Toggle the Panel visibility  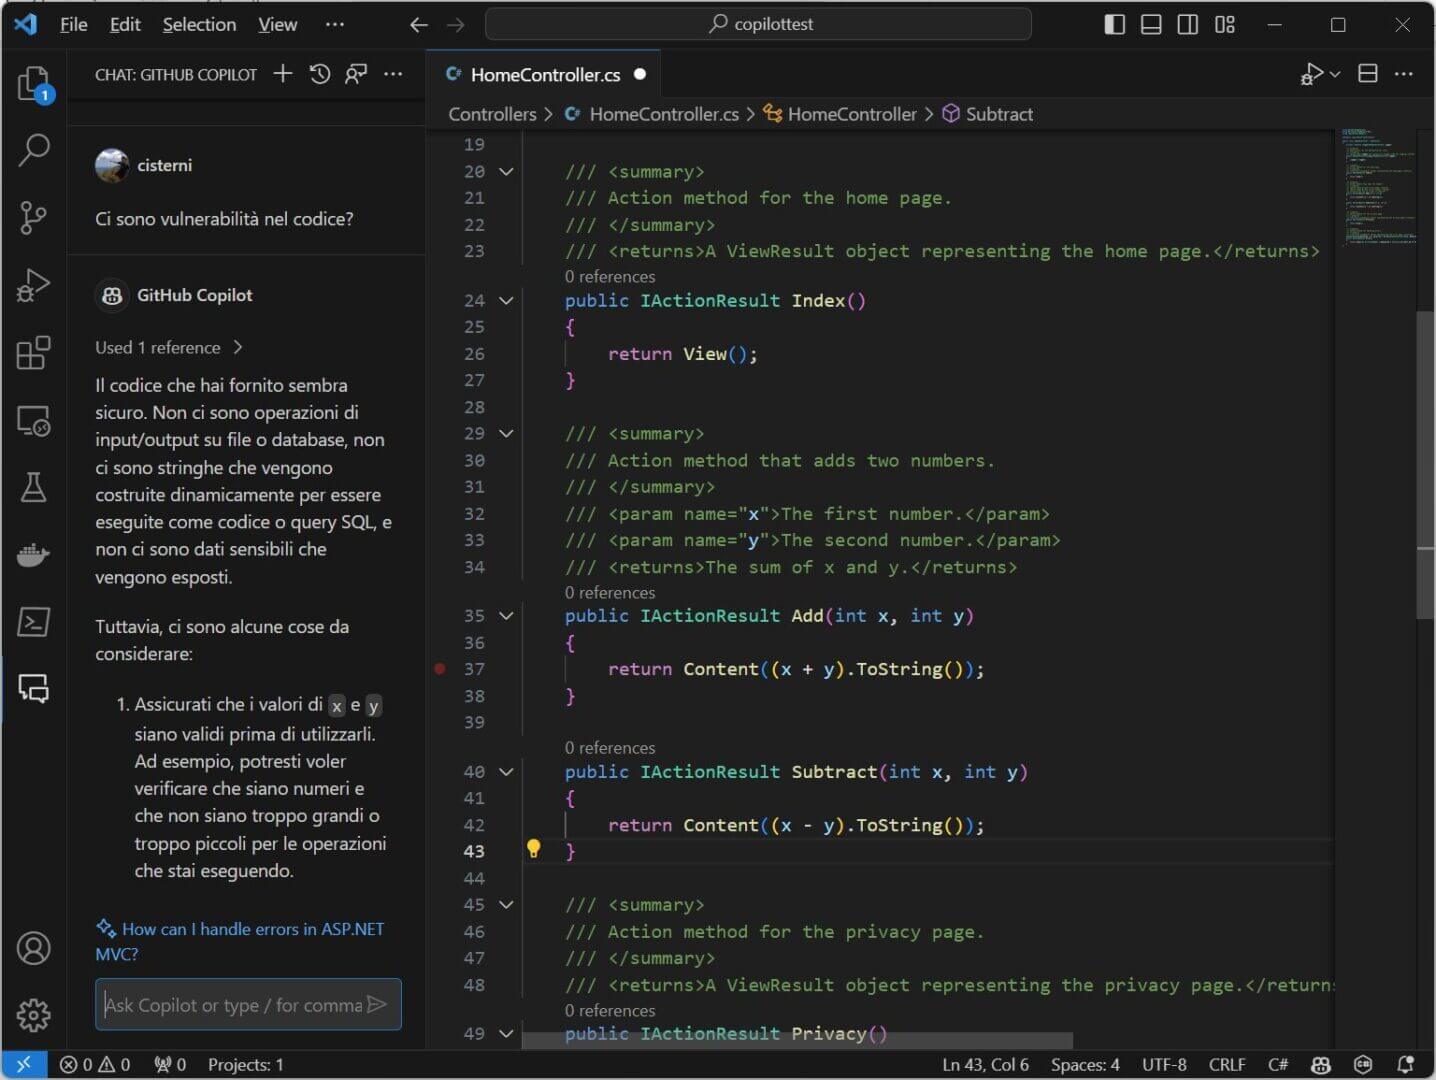point(1151,24)
